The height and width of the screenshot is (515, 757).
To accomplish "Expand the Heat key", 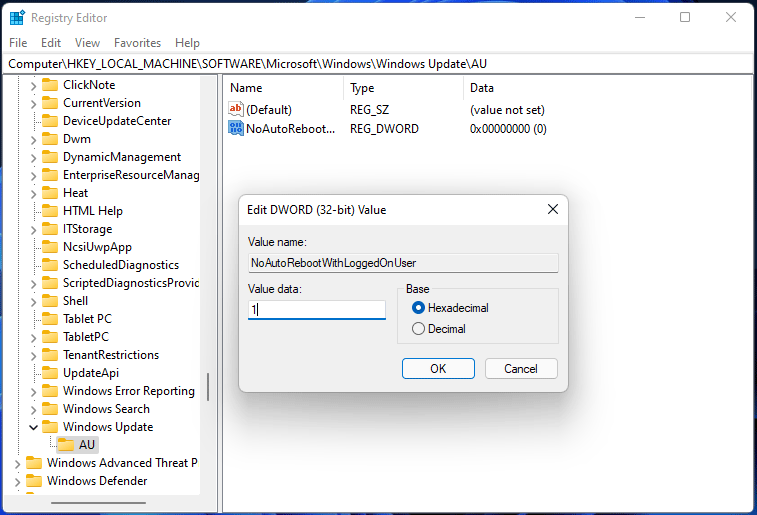I will click(x=33, y=194).
